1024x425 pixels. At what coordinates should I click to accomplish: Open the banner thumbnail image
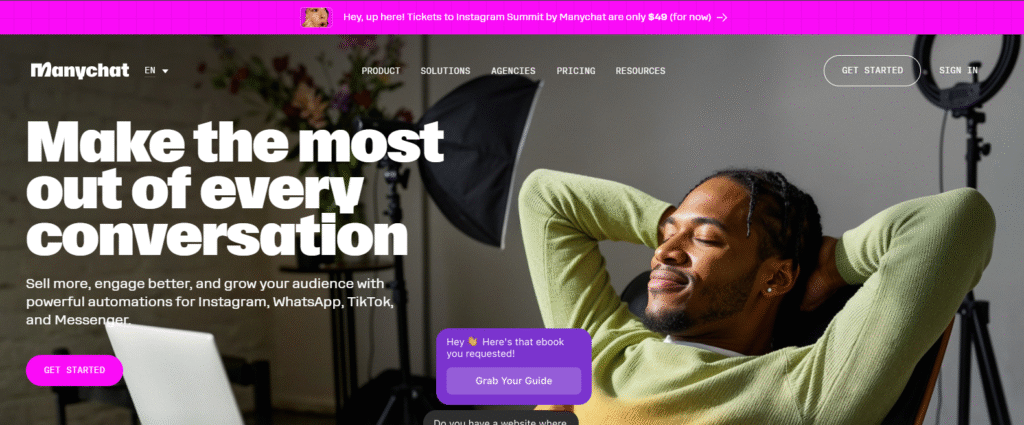coord(317,17)
